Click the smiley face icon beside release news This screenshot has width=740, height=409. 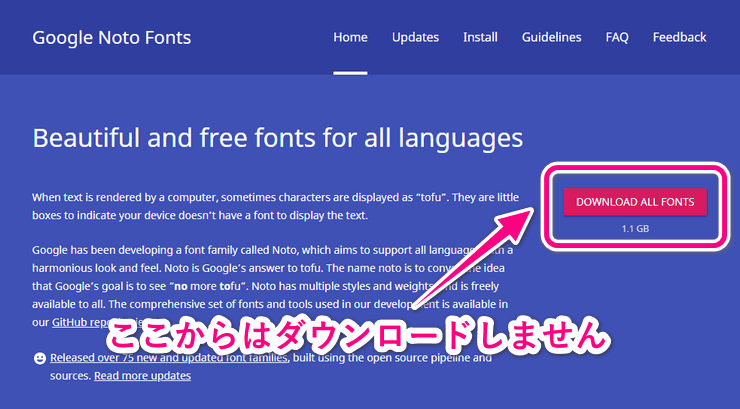click(40, 358)
